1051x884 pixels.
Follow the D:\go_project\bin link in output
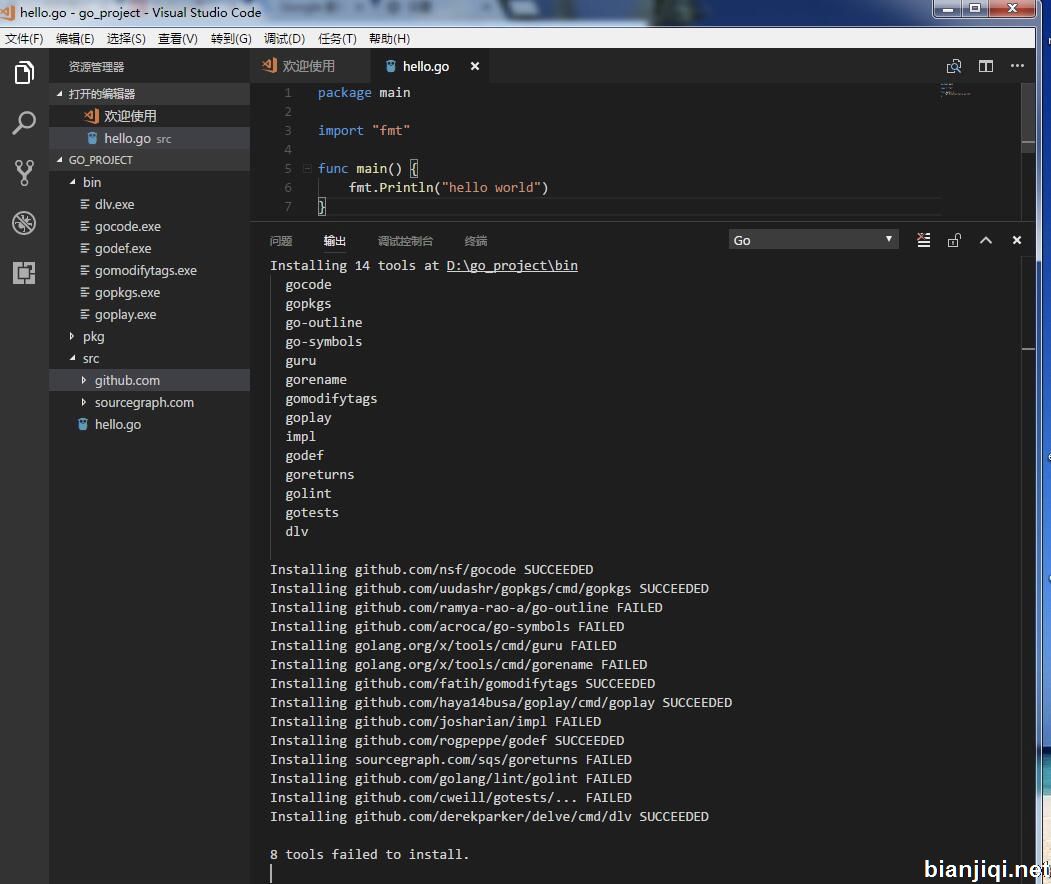512,265
